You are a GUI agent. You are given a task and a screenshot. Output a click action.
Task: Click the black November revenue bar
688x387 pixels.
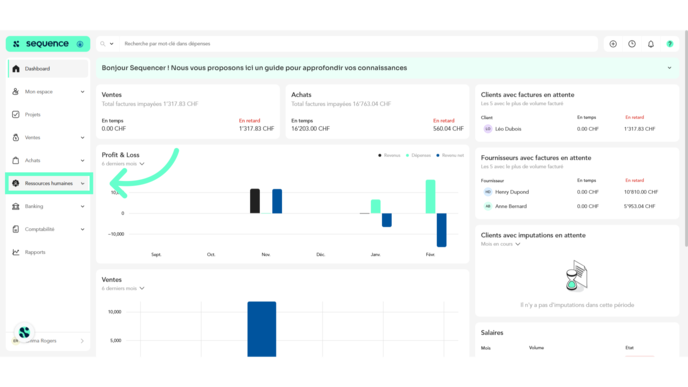point(255,201)
